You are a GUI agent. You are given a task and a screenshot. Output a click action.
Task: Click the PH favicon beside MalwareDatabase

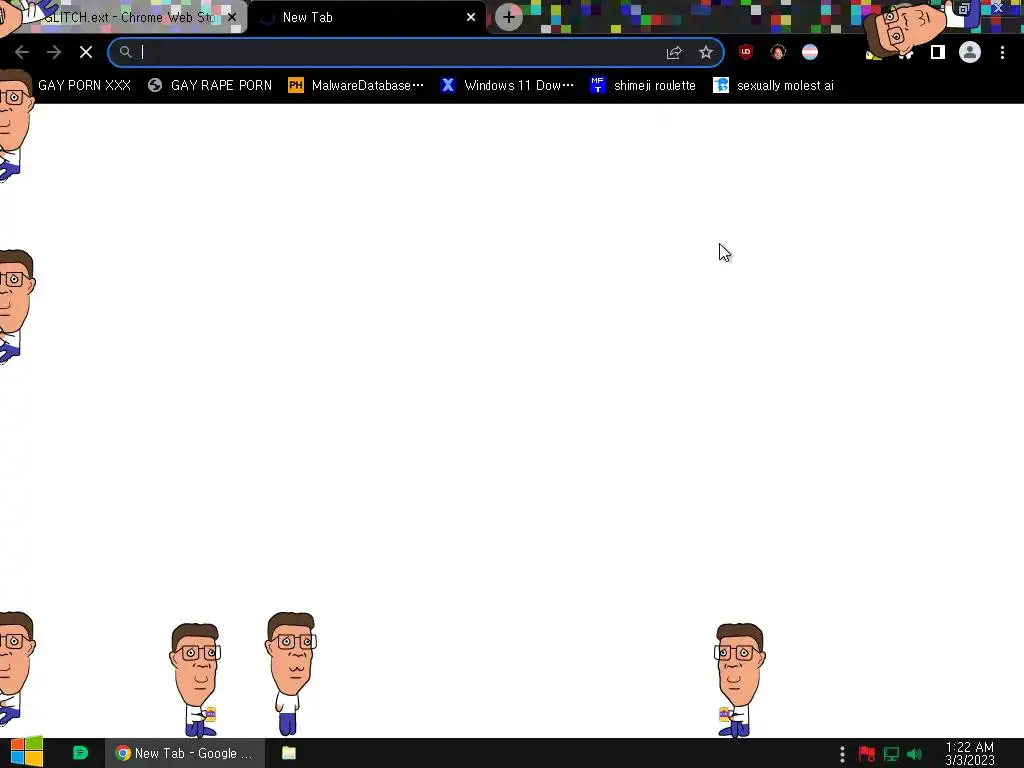click(x=296, y=86)
